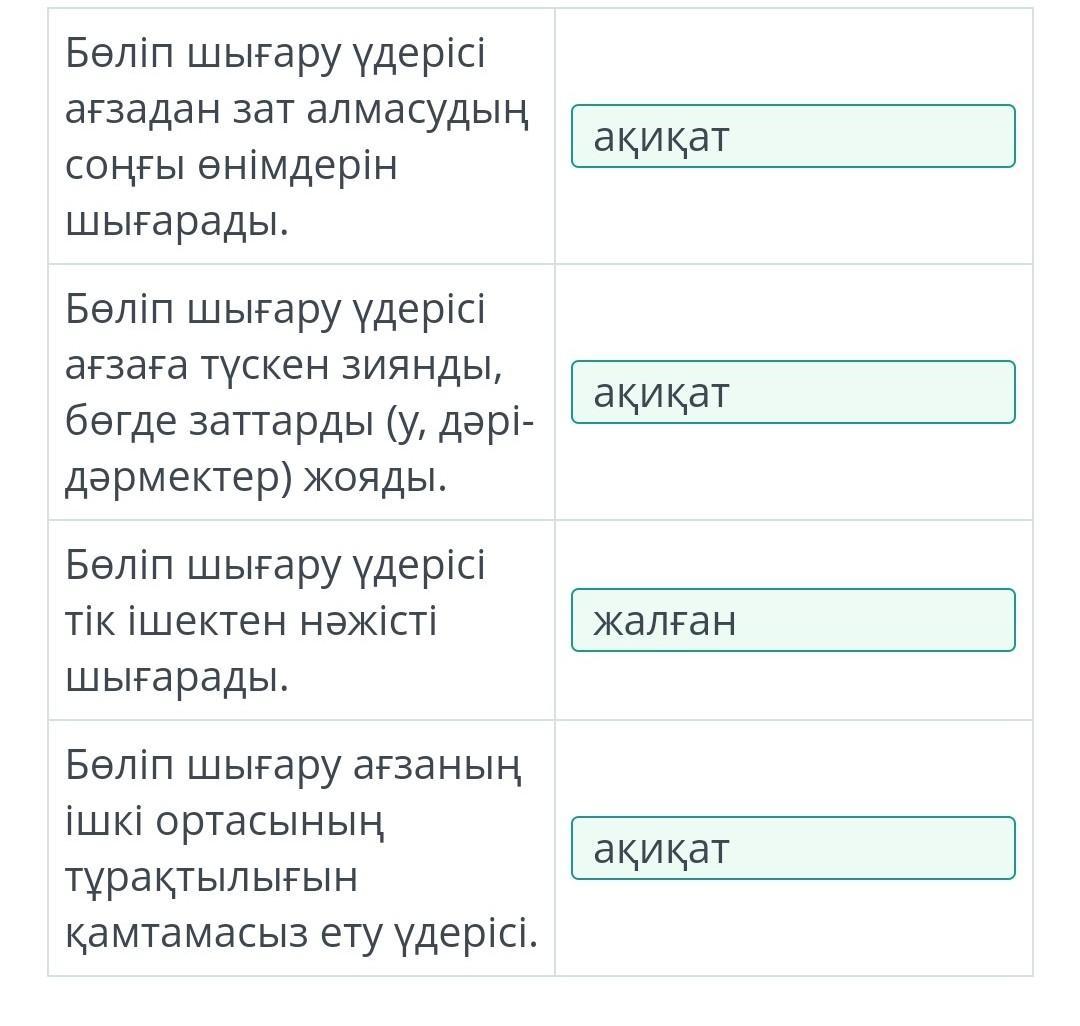
Task: Click the word 'ақиқат' beside the 'нәжісті' statement's upper neighbor
Action: click(661, 393)
